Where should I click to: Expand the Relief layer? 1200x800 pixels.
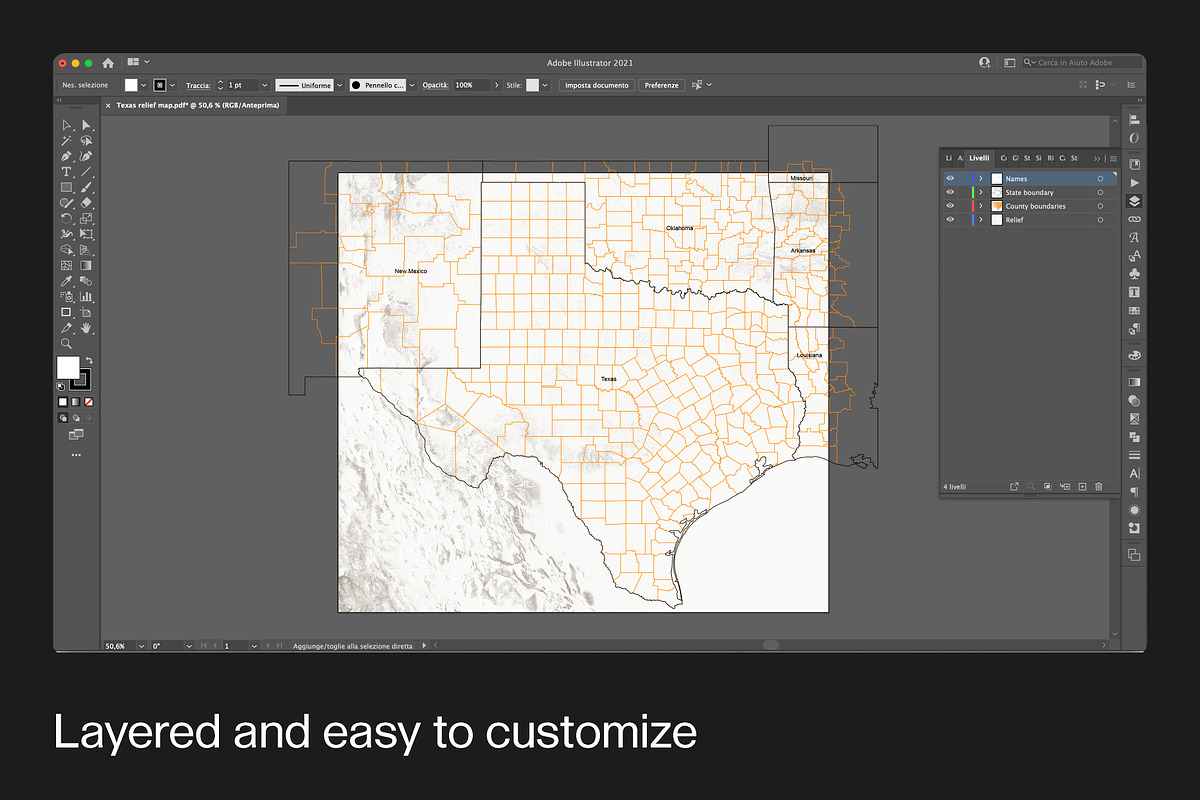click(981, 219)
